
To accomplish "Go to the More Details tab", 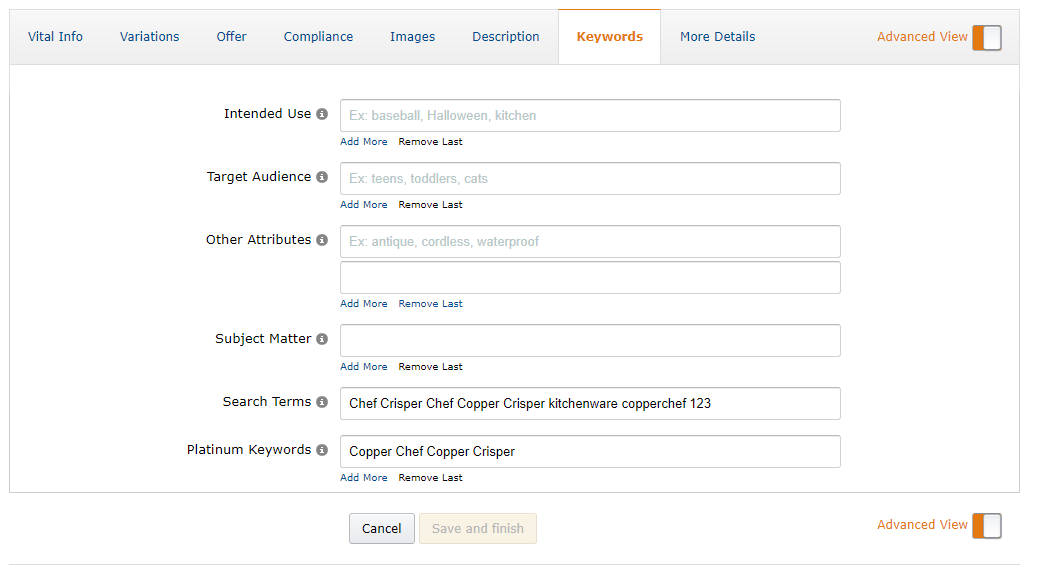I will click(717, 37).
